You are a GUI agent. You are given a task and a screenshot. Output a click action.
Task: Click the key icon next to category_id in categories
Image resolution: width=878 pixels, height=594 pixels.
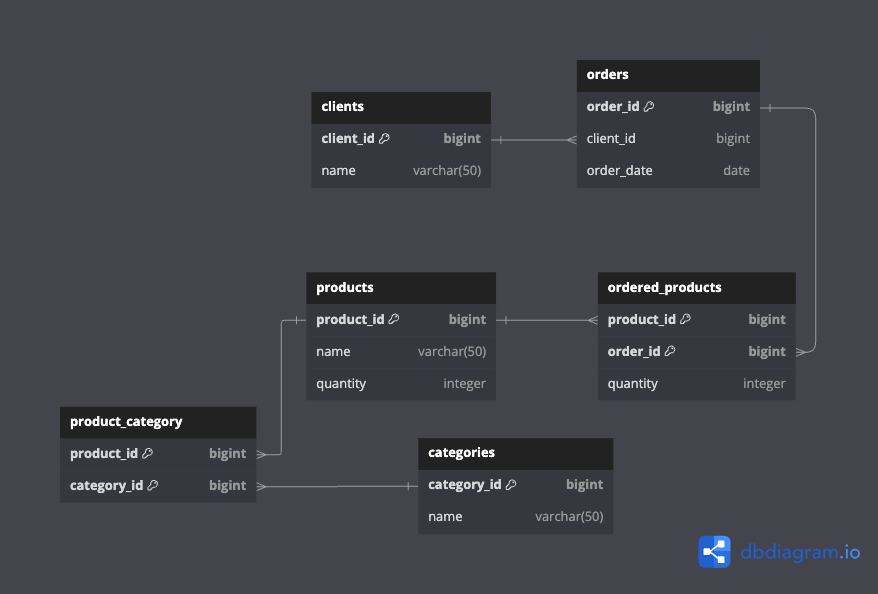(x=511, y=485)
